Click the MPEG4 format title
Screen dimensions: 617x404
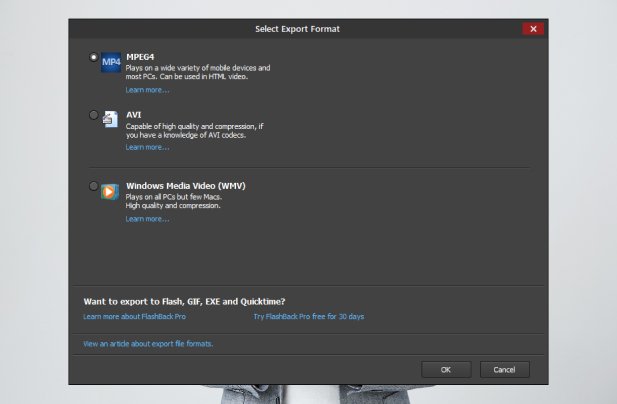tap(140, 57)
